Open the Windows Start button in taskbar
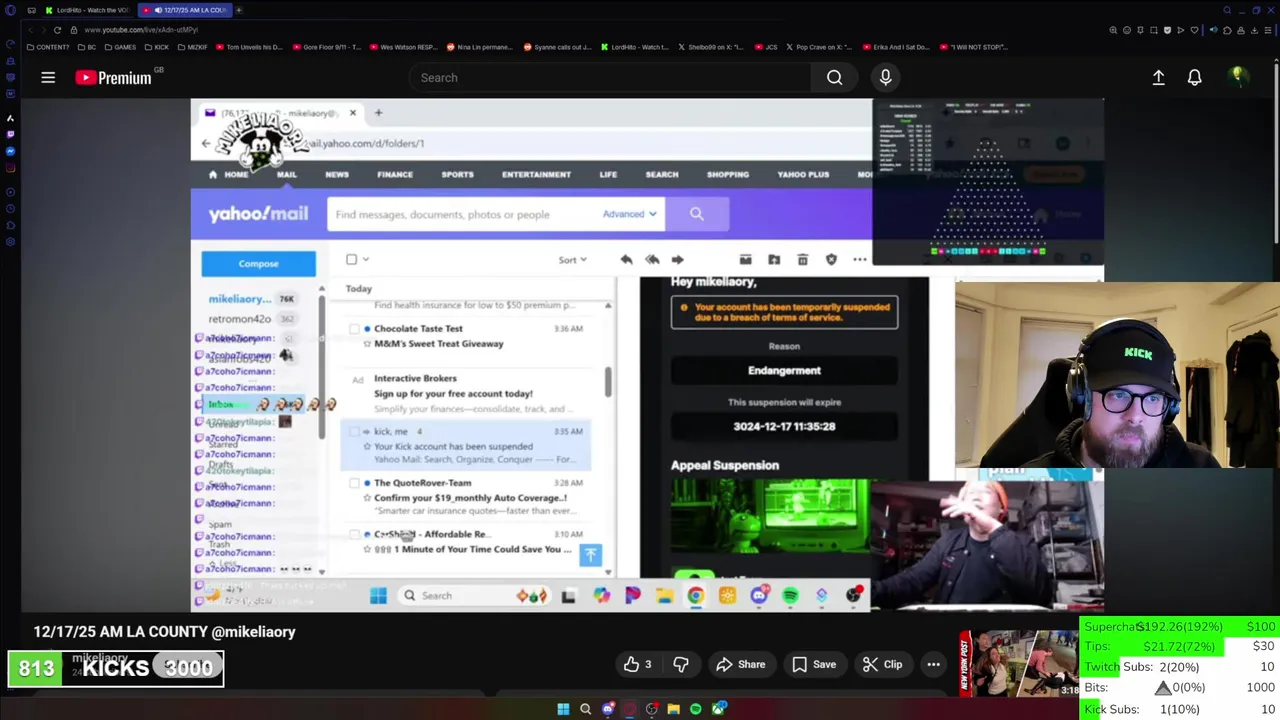The height and width of the screenshot is (720, 1280). 563,709
